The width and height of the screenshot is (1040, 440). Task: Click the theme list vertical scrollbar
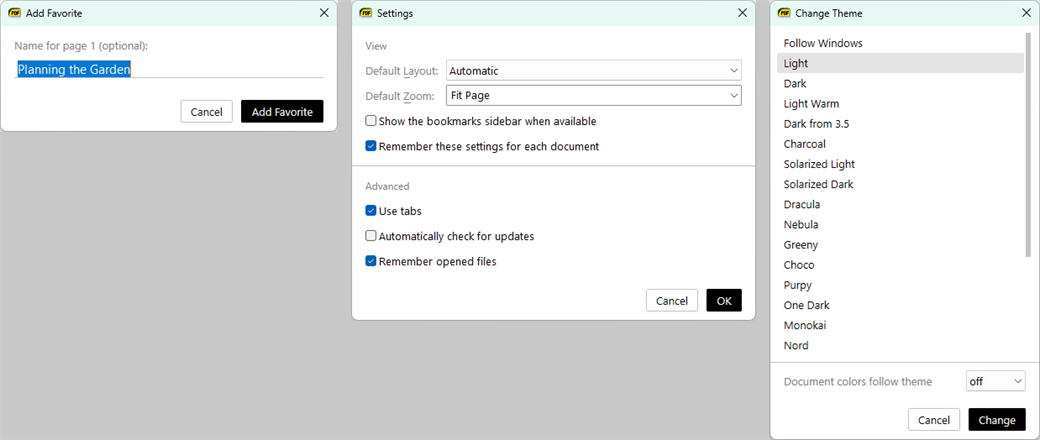1029,146
